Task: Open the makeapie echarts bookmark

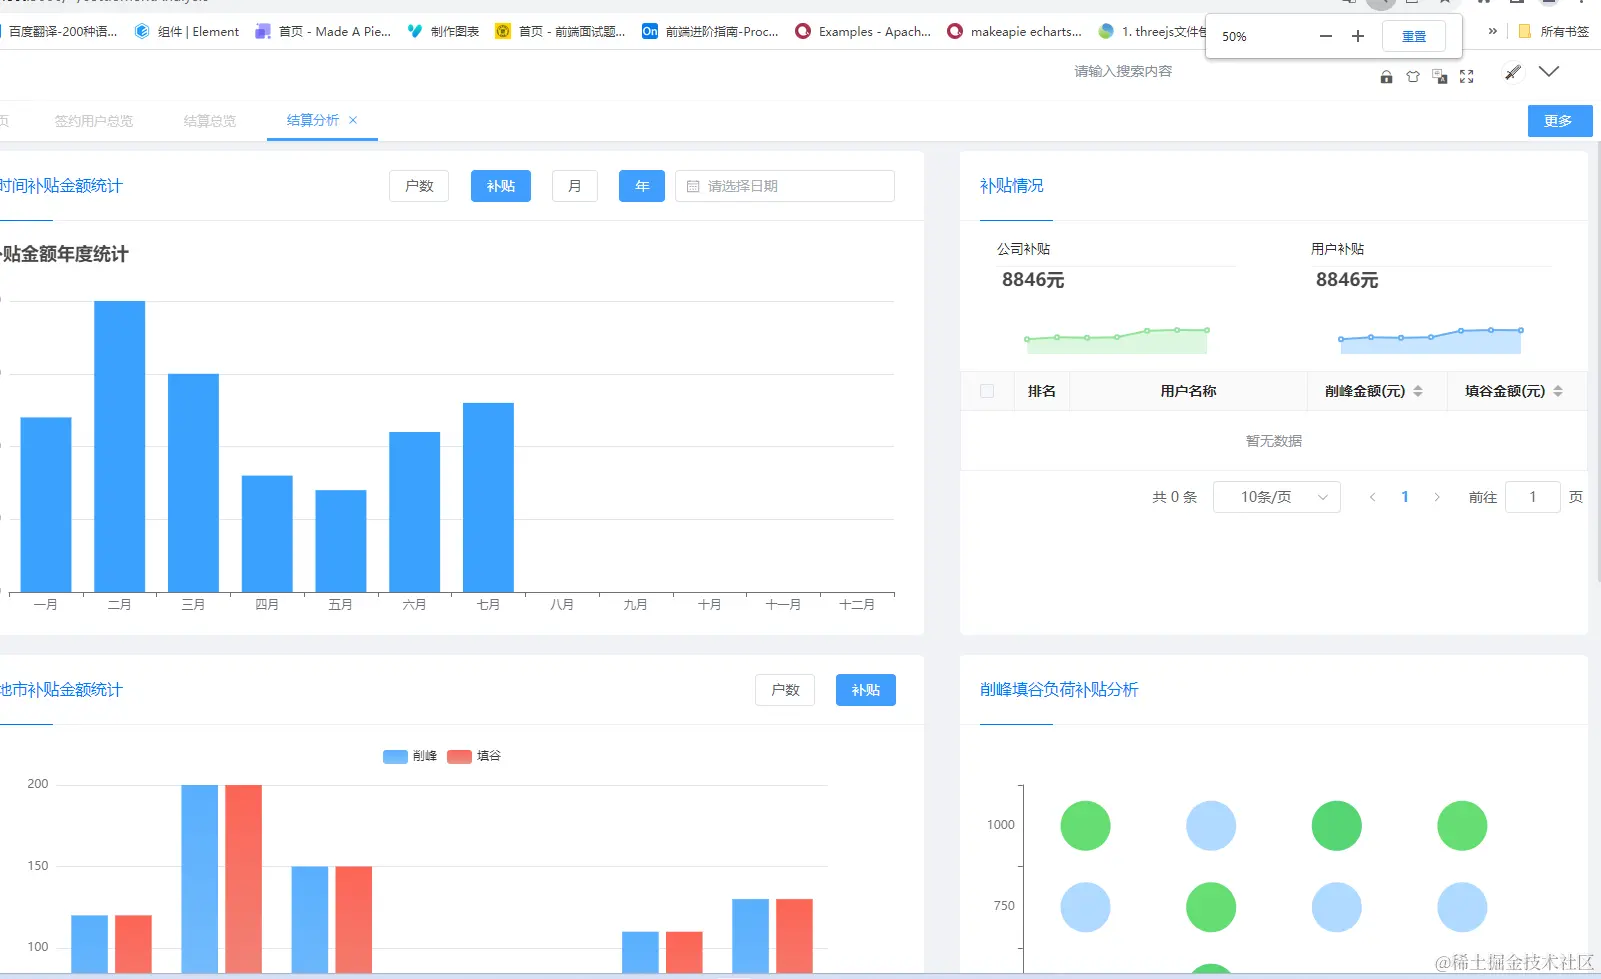Action: [x=1015, y=32]
